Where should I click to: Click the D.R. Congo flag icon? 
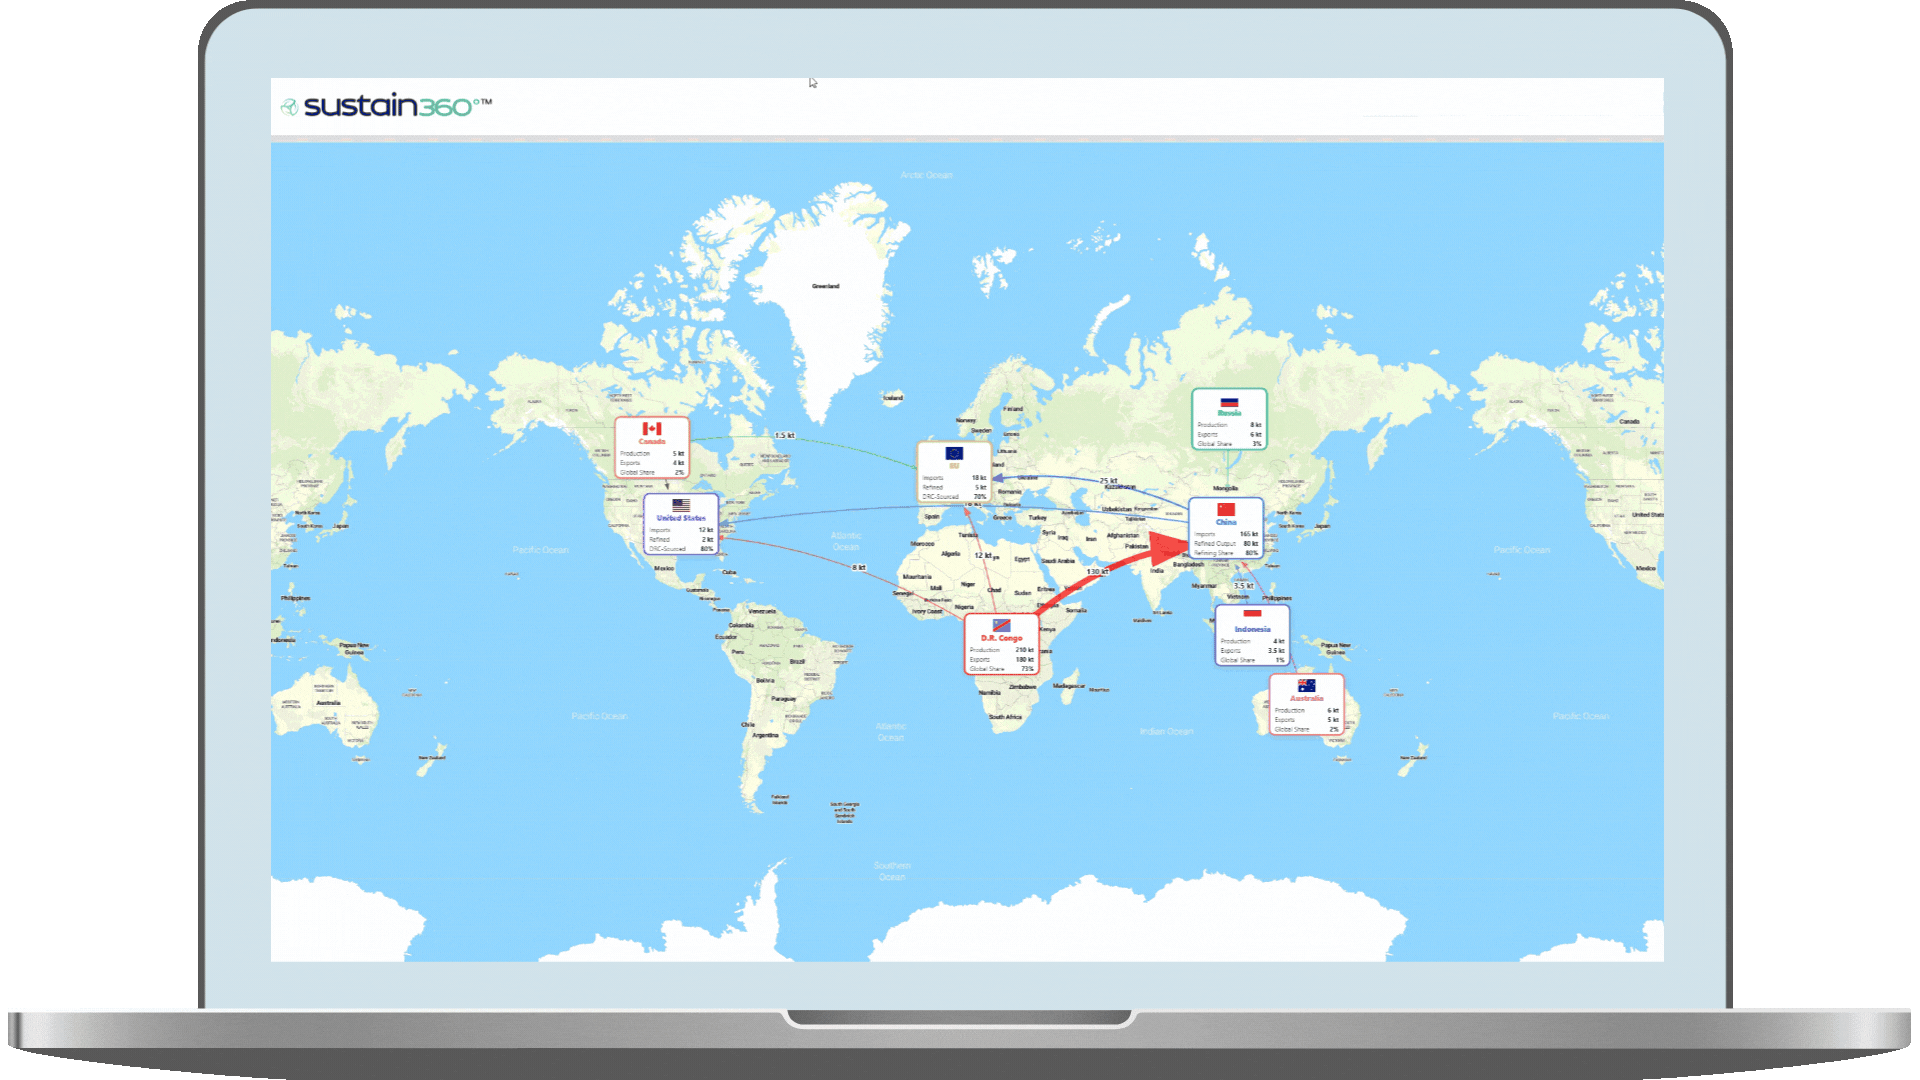point(1001,625)
